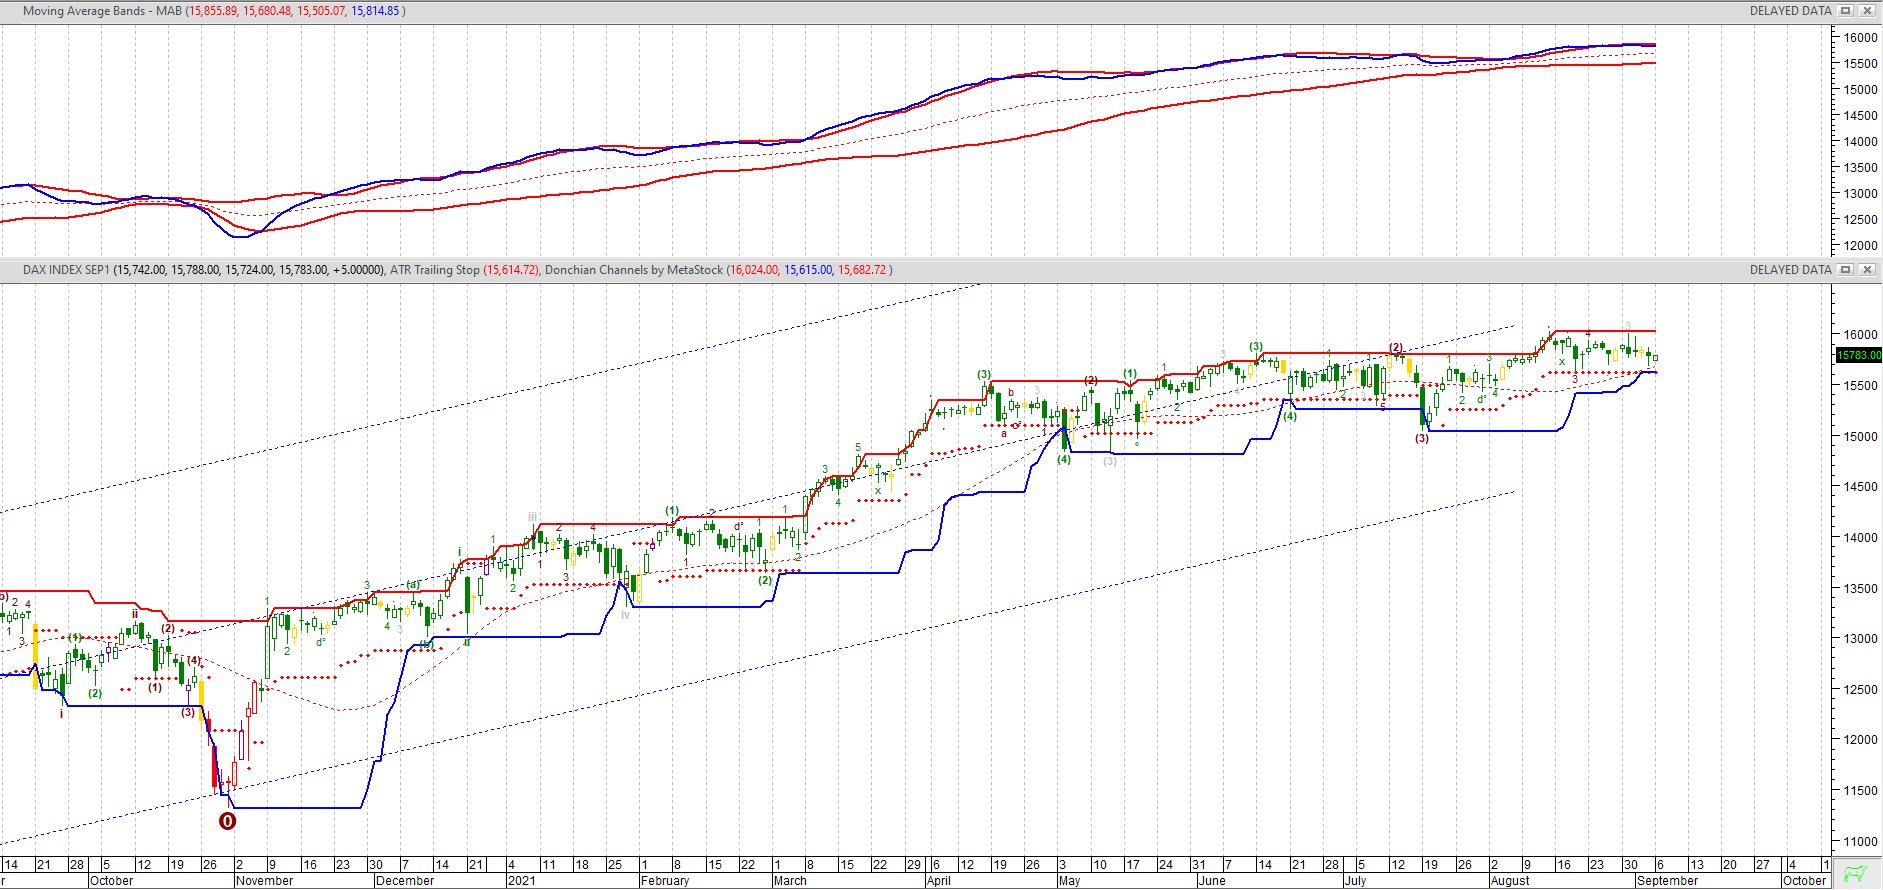This screenshot has width=1883, height=890.
Task: Click the DAX INDEX SEP1 title label
Action: tap(66, 270)
